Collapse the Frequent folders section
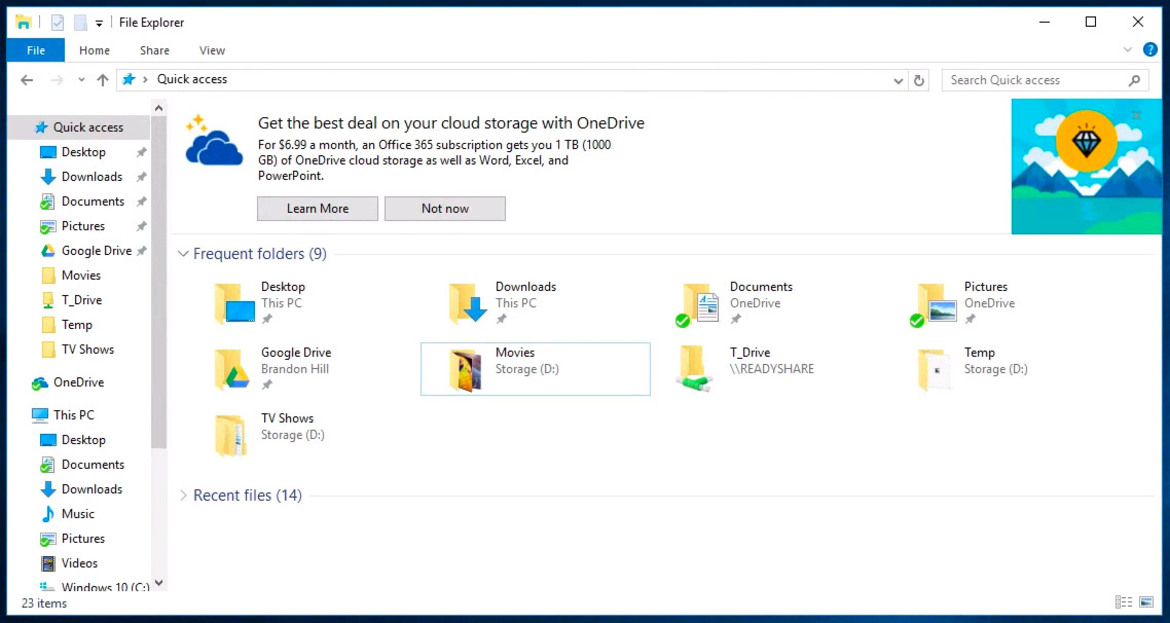 (184, 254)
